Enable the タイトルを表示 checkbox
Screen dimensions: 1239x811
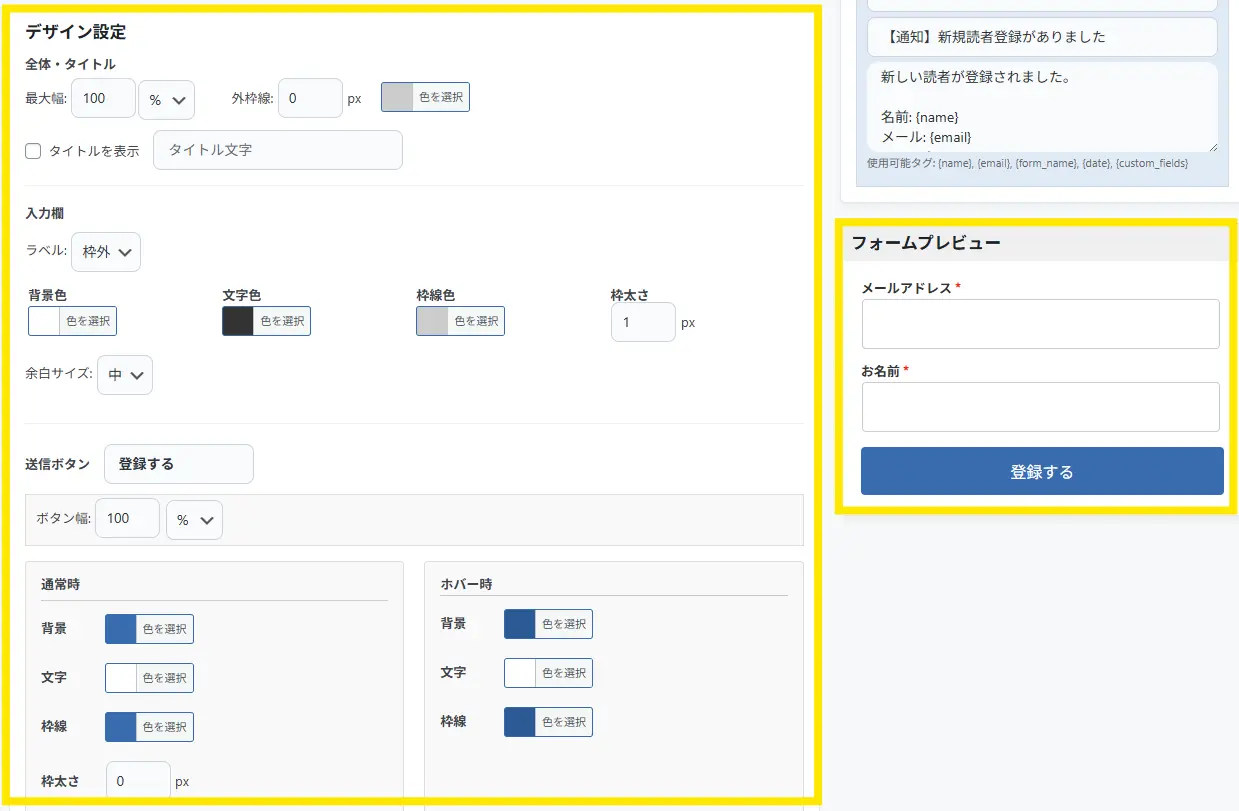click(x=33, y=151)
